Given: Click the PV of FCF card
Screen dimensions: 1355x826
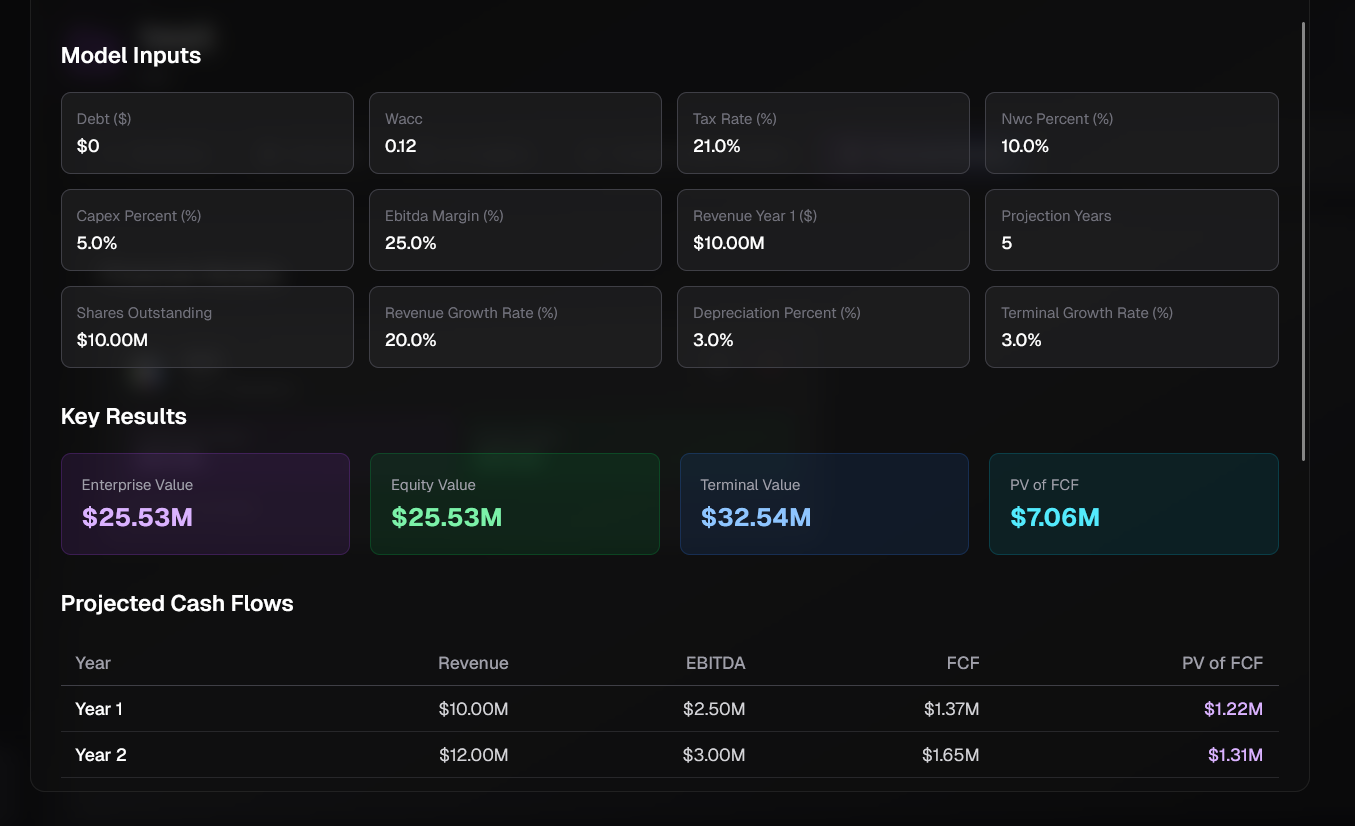Looking at the screenshot, I should 1133,503.
